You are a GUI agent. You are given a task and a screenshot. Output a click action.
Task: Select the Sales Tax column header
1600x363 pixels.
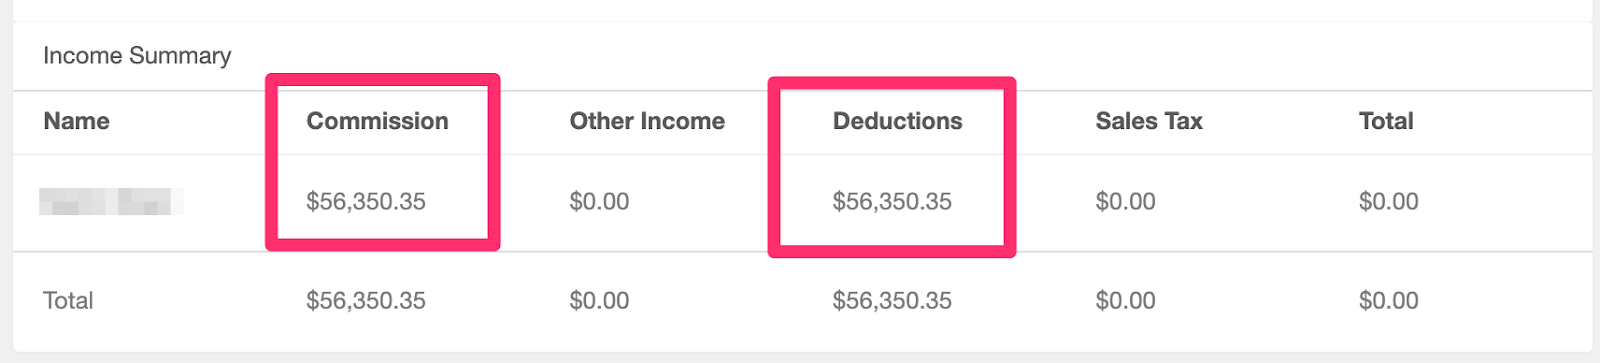(x=1149, y=121)
